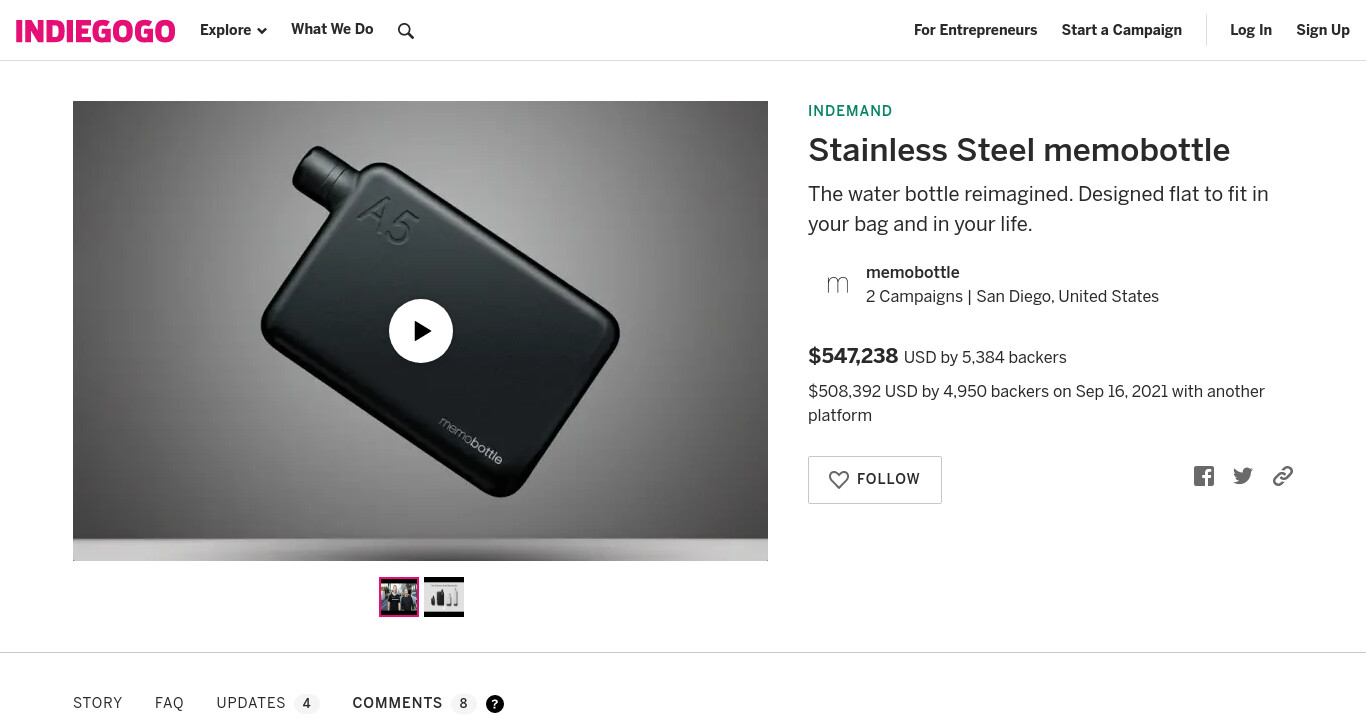Share campaign on Twitter icon
The width and height of the screenshot is (1366, 728).
tap(1243, 476)
